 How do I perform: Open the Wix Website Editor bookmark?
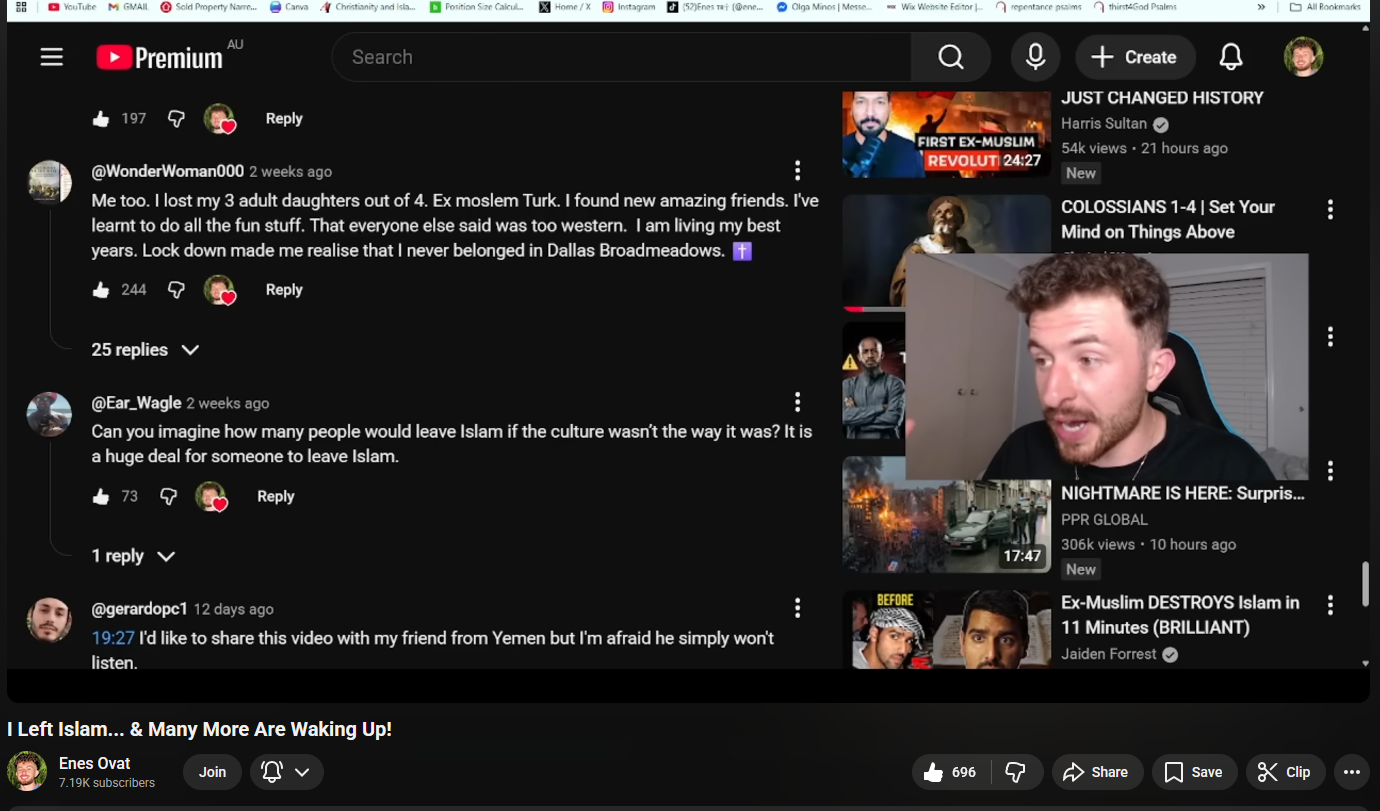935,7
